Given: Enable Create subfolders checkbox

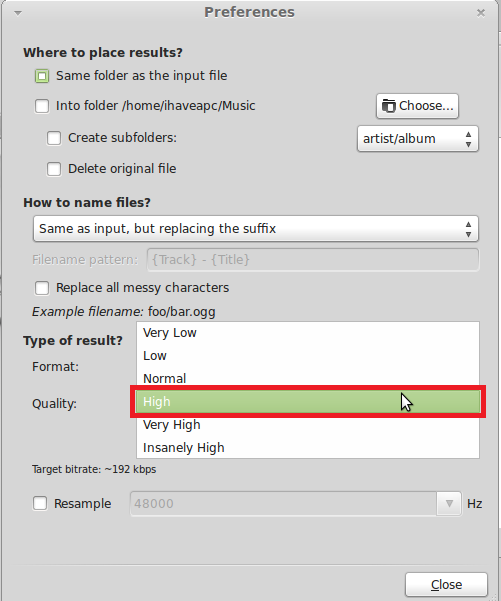Looking at the screenshot, I should pyautogui.click(x=54, y=138).
